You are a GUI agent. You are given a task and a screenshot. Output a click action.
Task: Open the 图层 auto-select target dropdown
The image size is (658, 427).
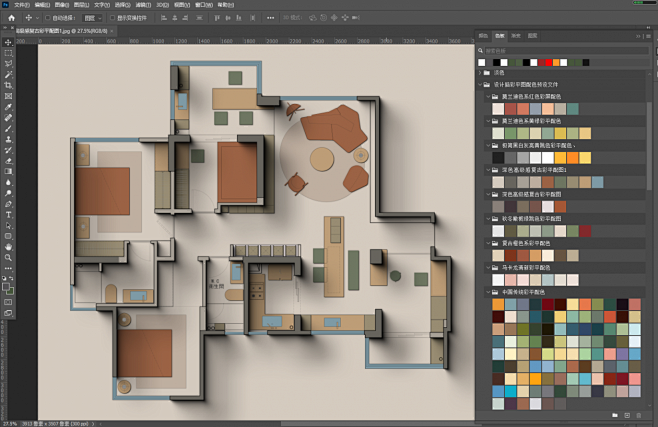[x=92, y=18]
